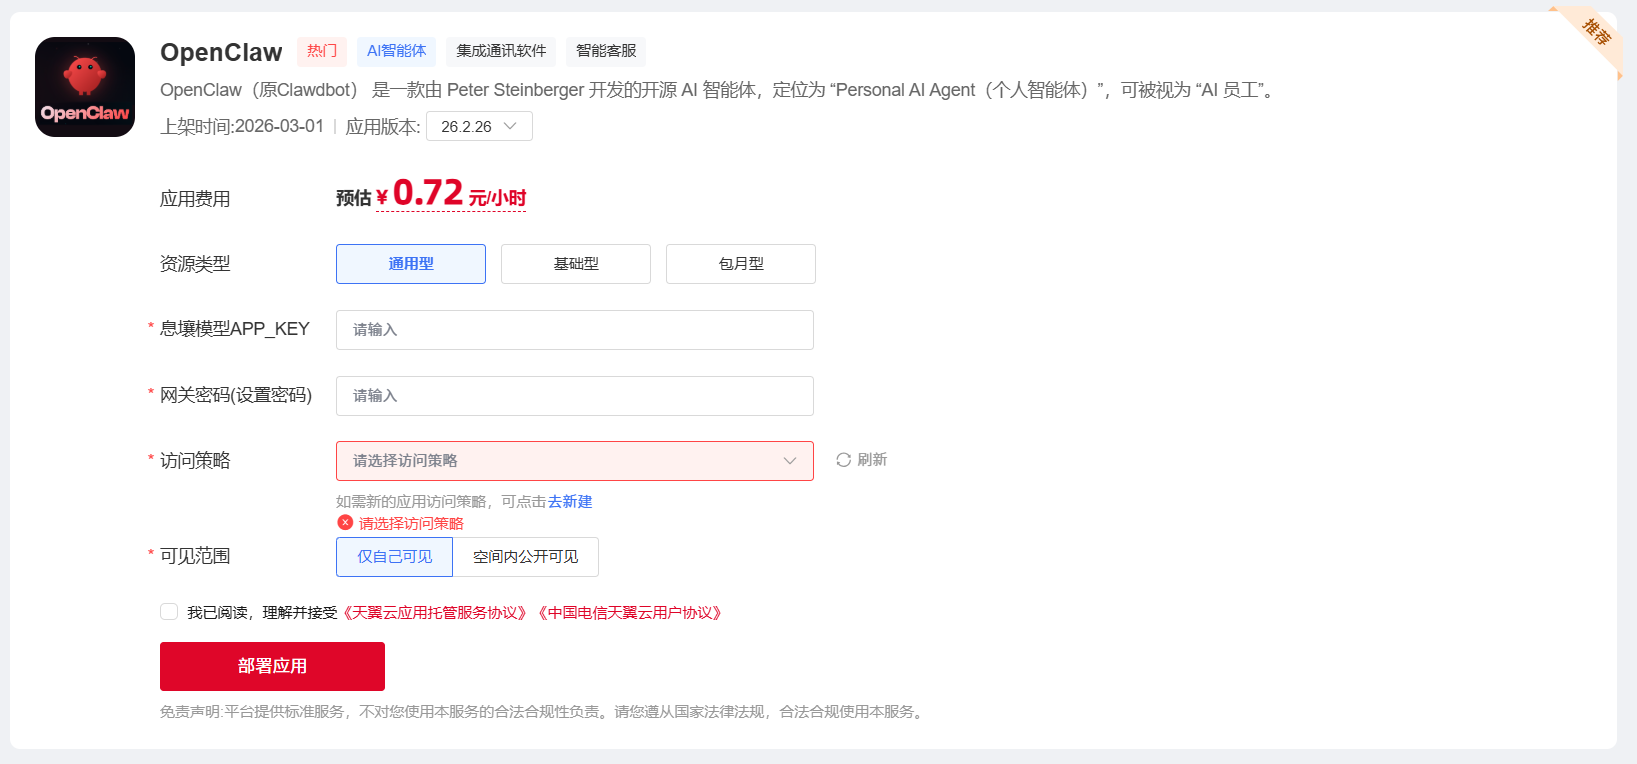Click the AI智能体 tag

(396, 51)
